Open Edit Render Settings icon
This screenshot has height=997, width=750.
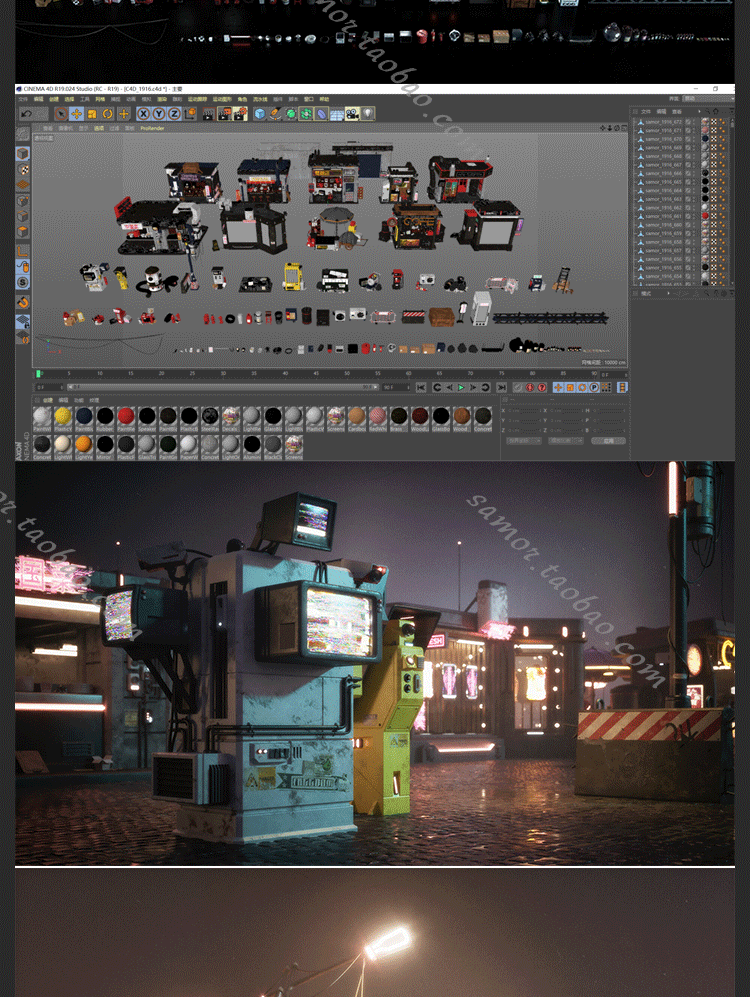pos(240,114)
